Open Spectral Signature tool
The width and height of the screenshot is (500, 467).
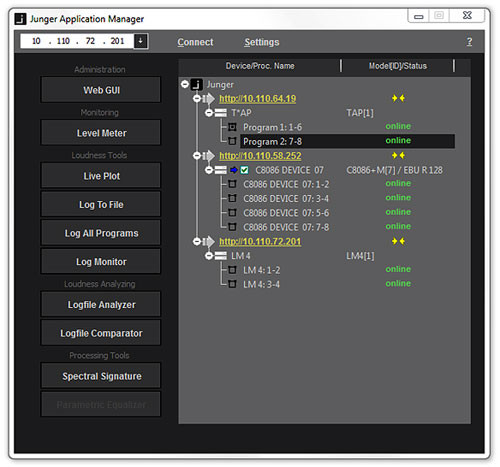point(101,376)
